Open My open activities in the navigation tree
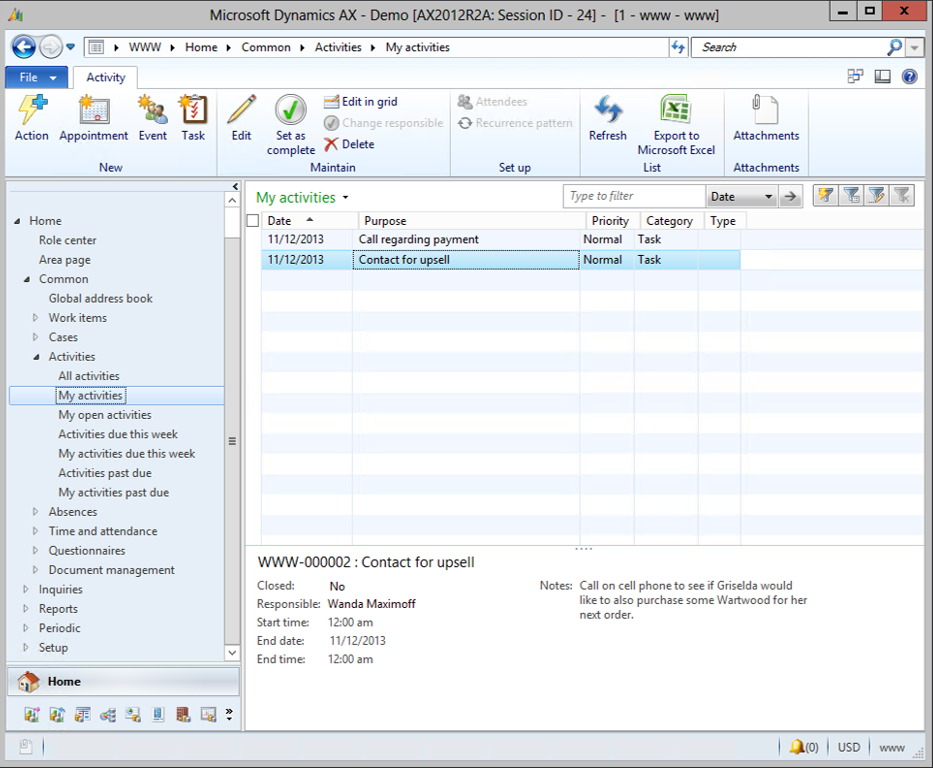 click(x=105, y=415)
